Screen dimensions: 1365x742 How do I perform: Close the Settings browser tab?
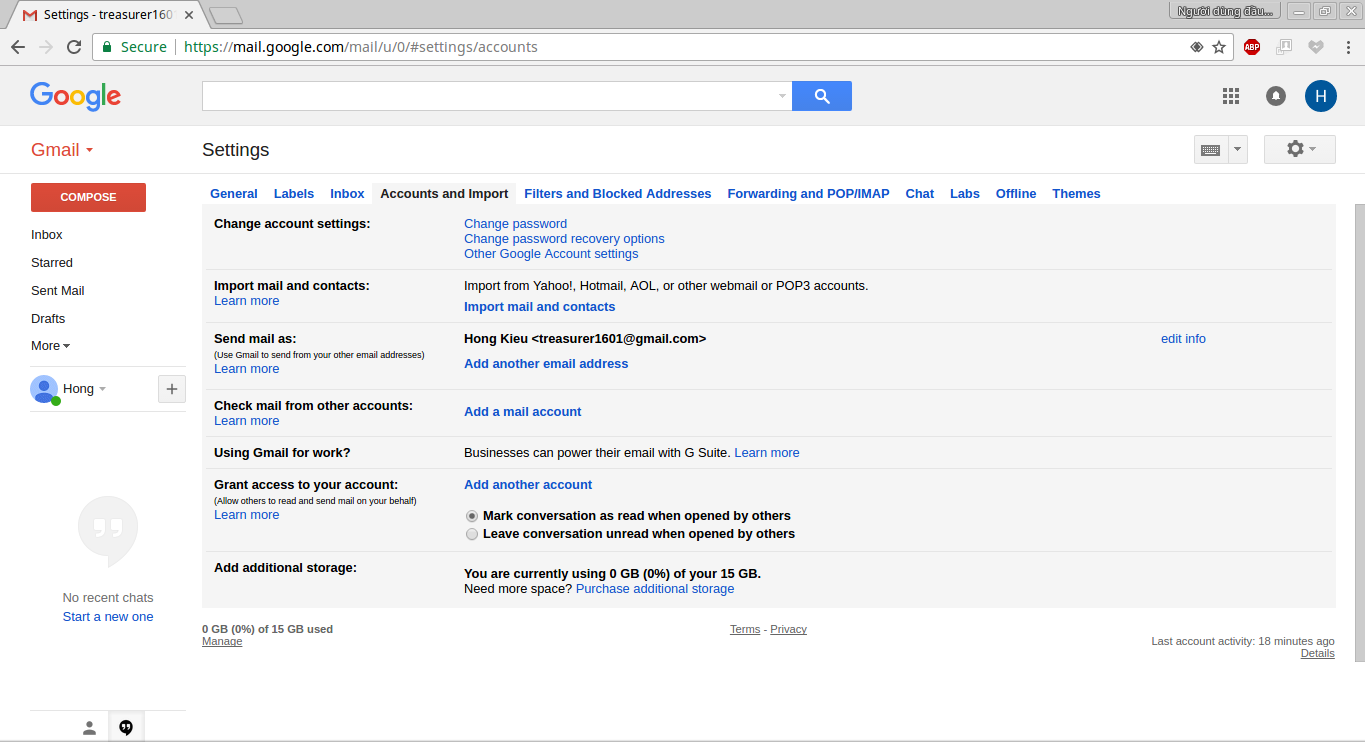pyautogui.click(x=189, y=15)
